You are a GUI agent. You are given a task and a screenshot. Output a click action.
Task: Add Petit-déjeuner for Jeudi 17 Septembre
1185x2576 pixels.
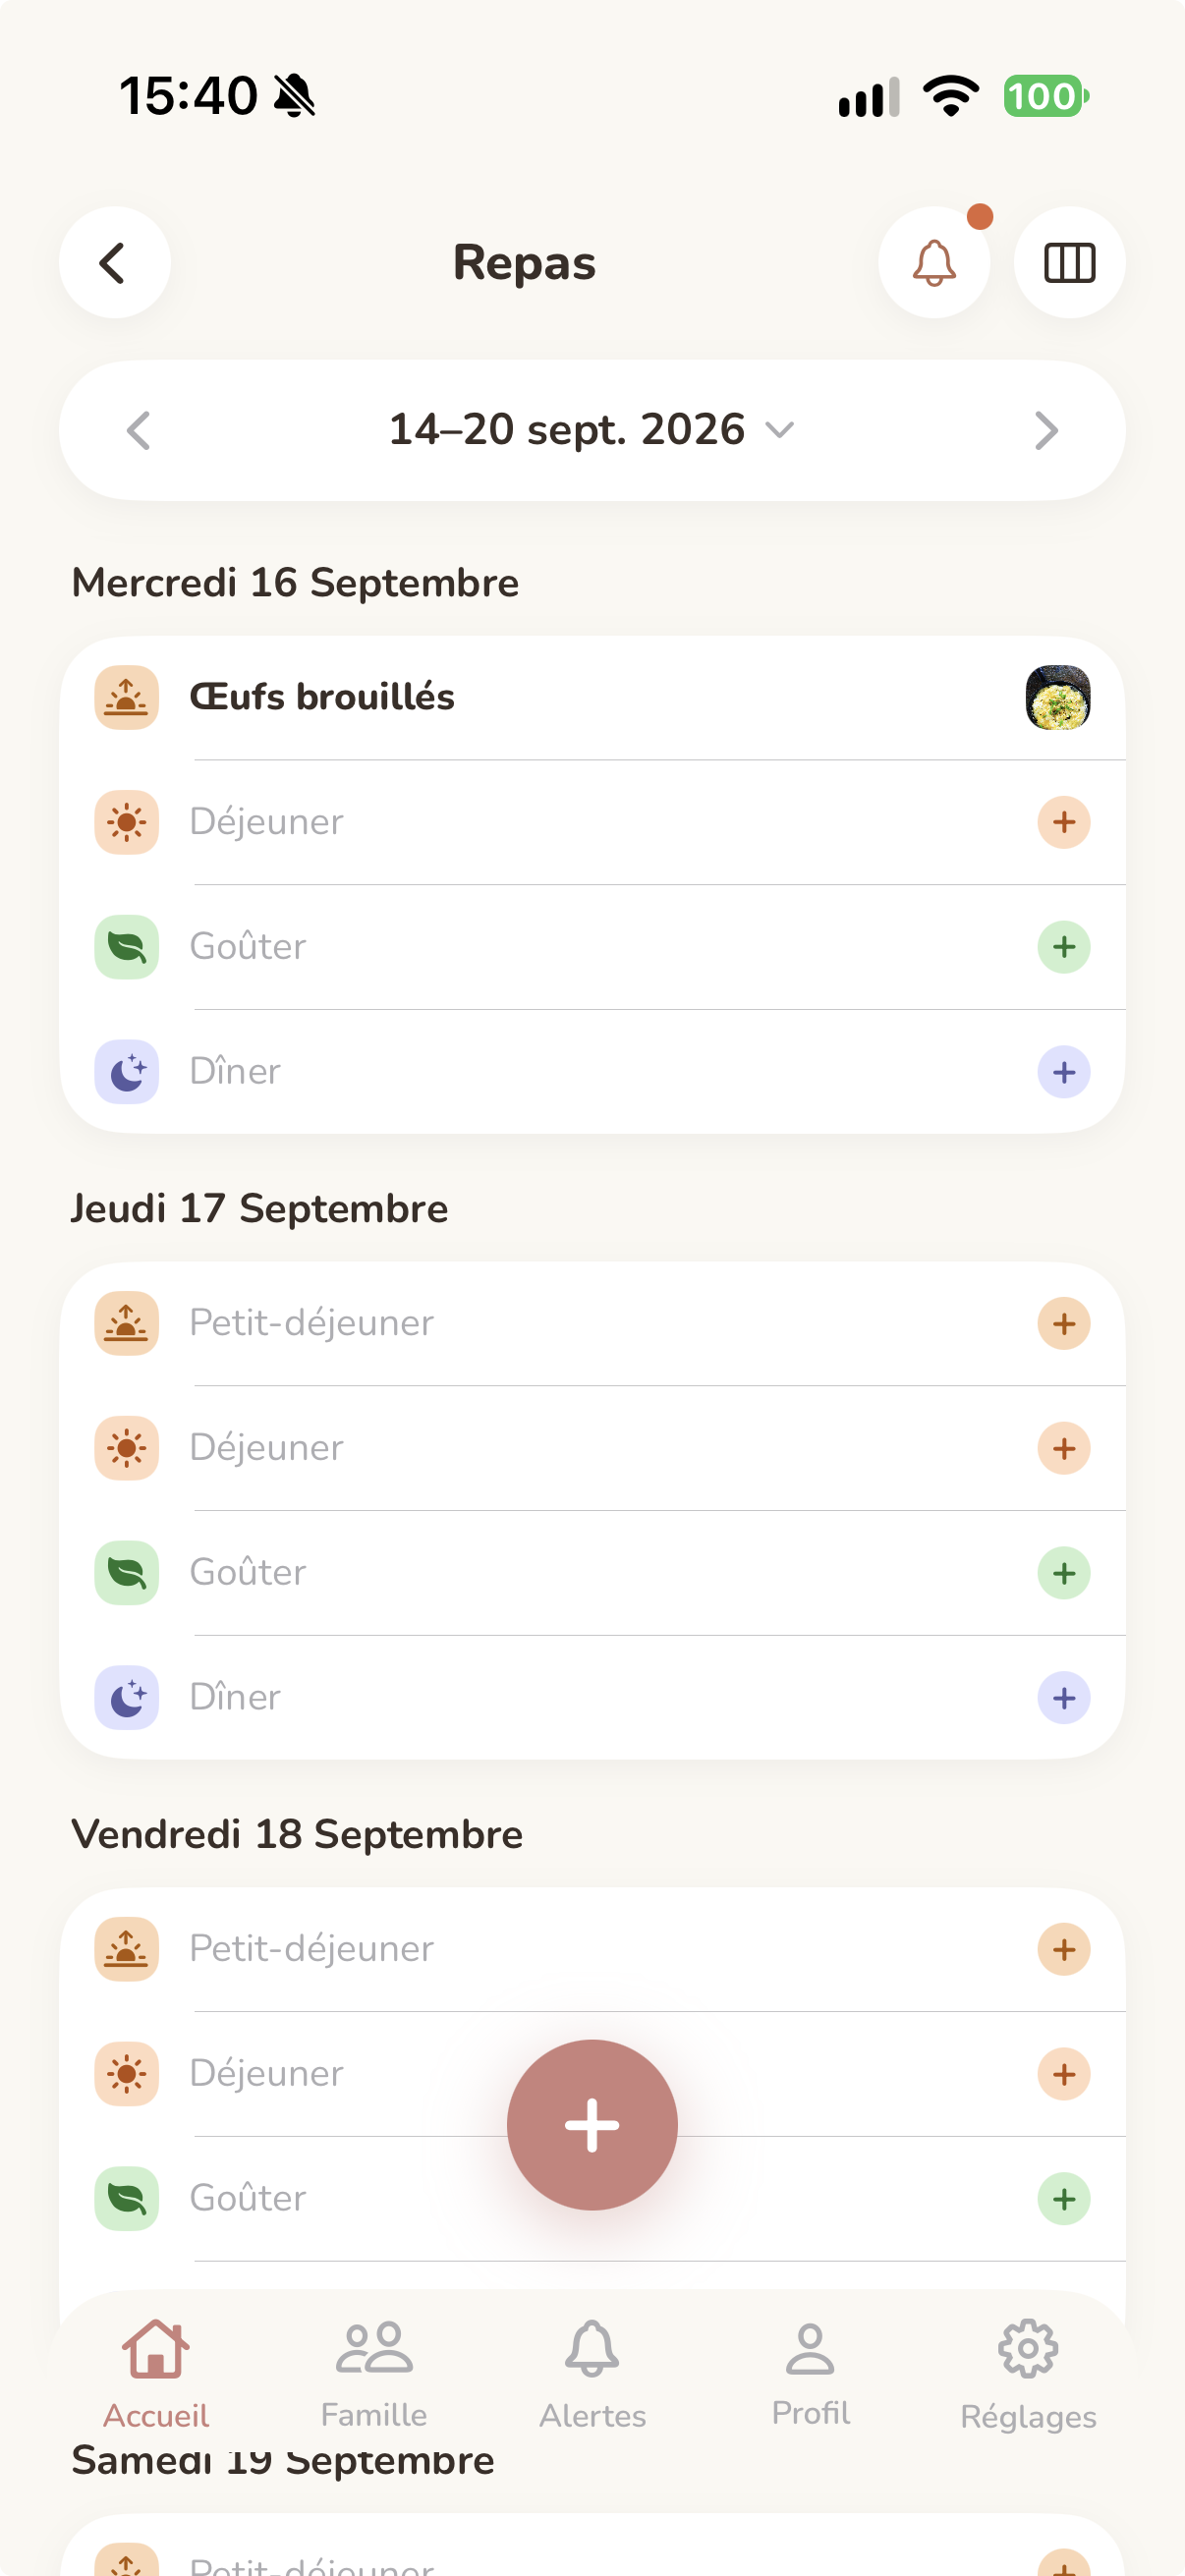(x=1063, y=1323)
